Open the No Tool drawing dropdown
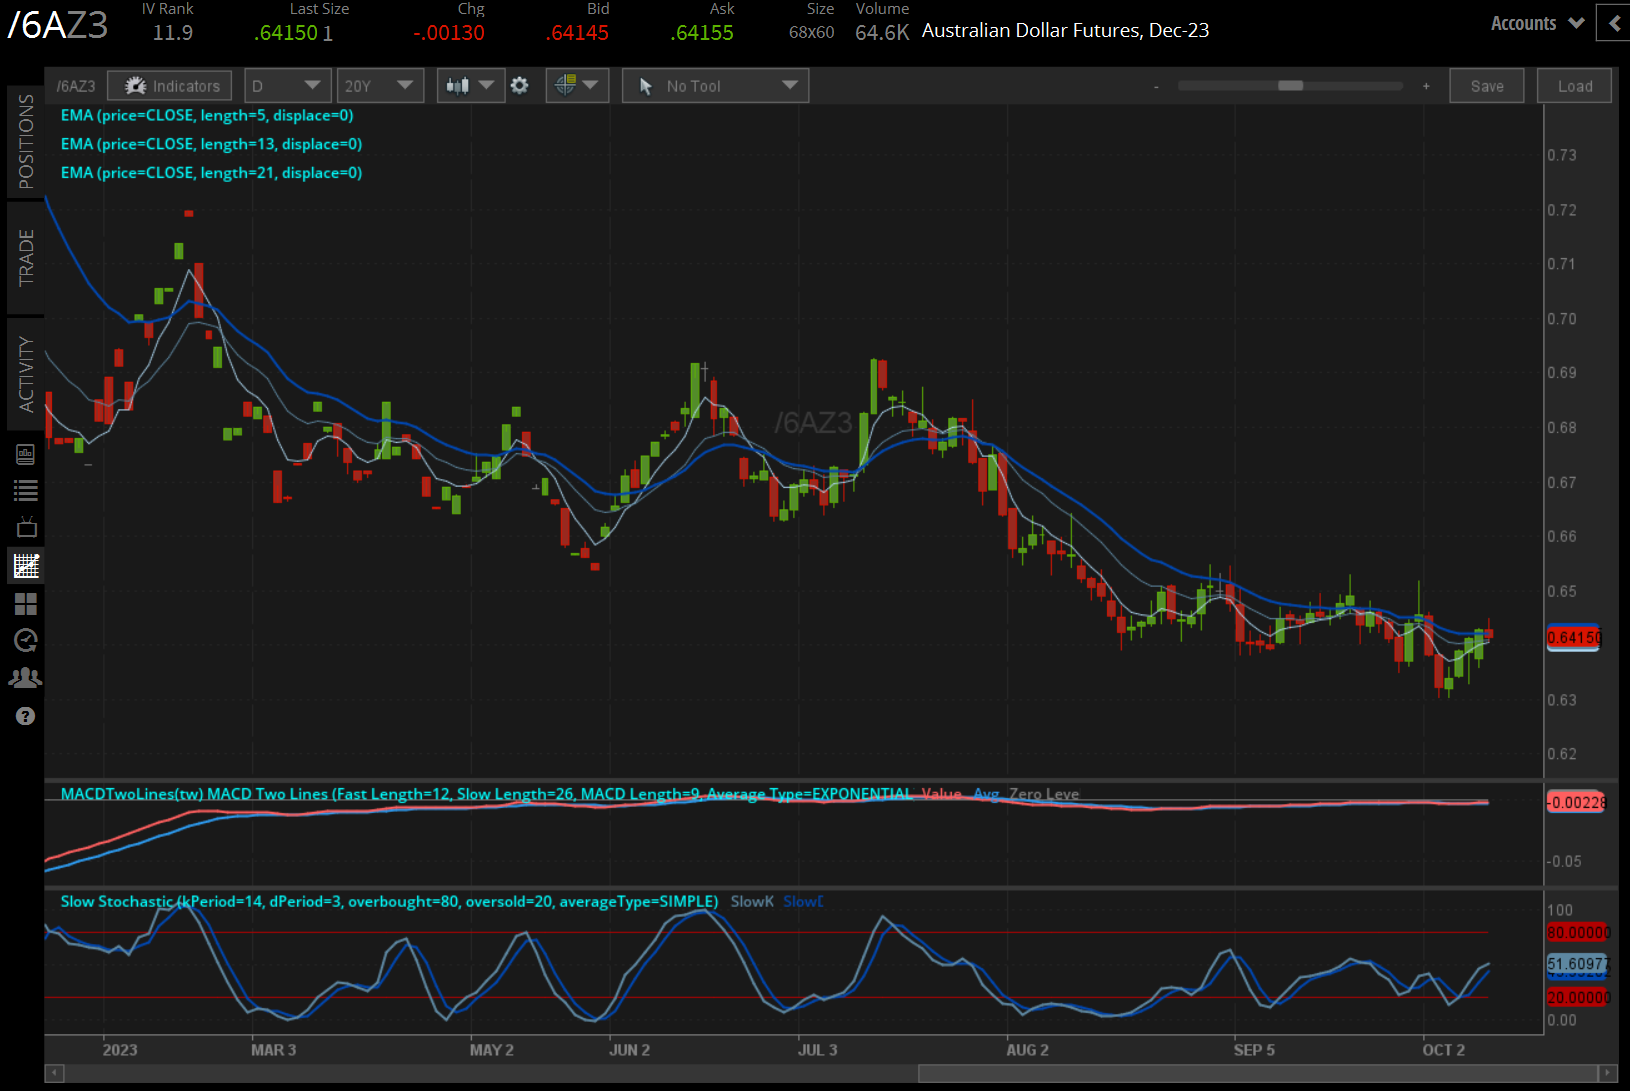 click(x=715, y=86)
